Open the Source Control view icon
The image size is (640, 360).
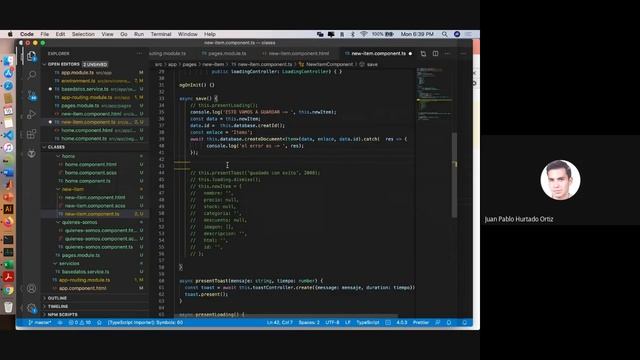point(32,95)
